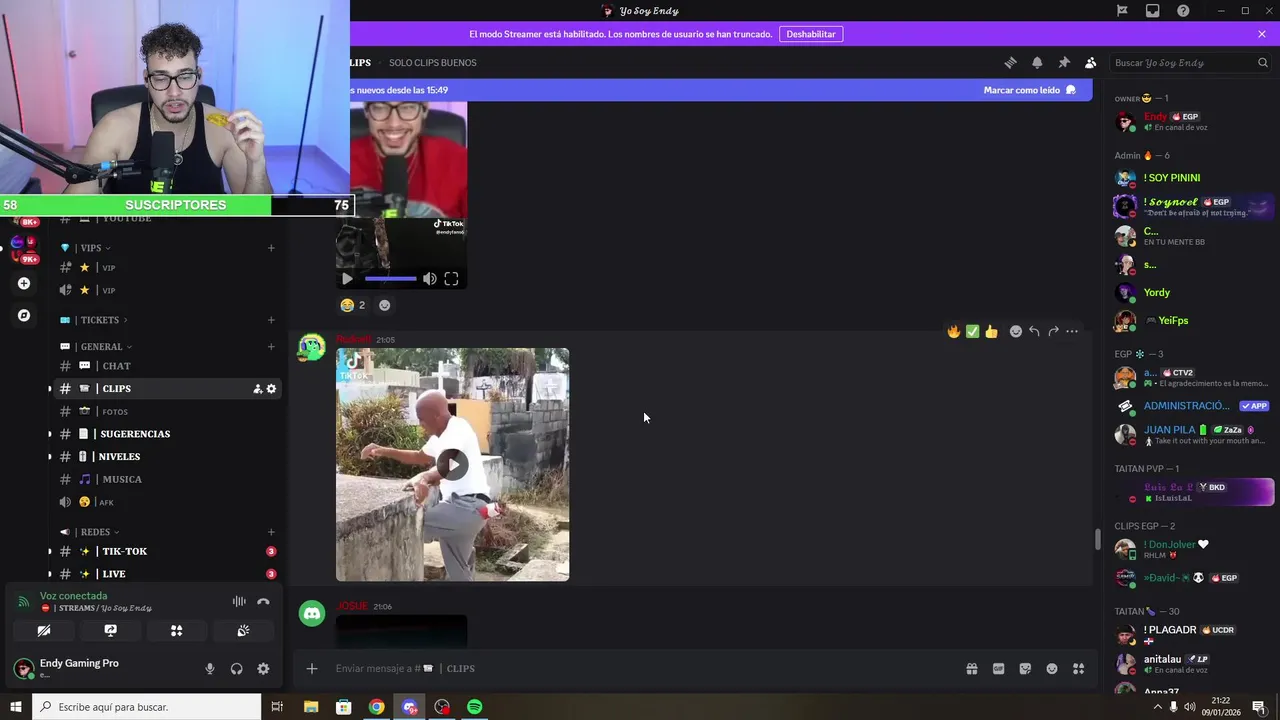Open Spotify from the taskbar
This screenshot has width=1280, height=720.
(475, 707)
